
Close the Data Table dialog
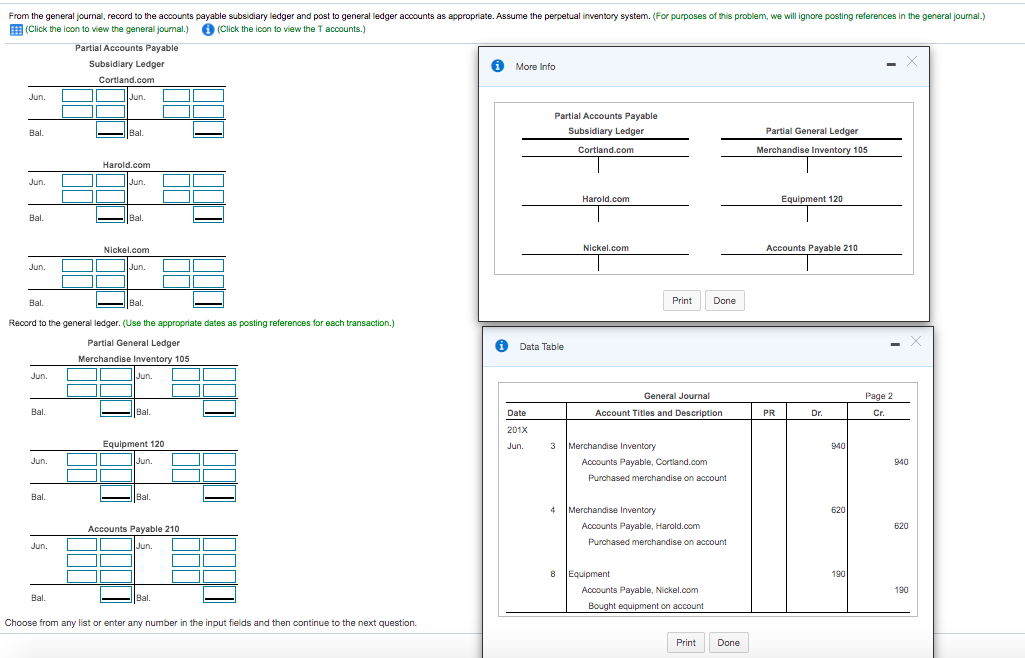coord(916,341)
